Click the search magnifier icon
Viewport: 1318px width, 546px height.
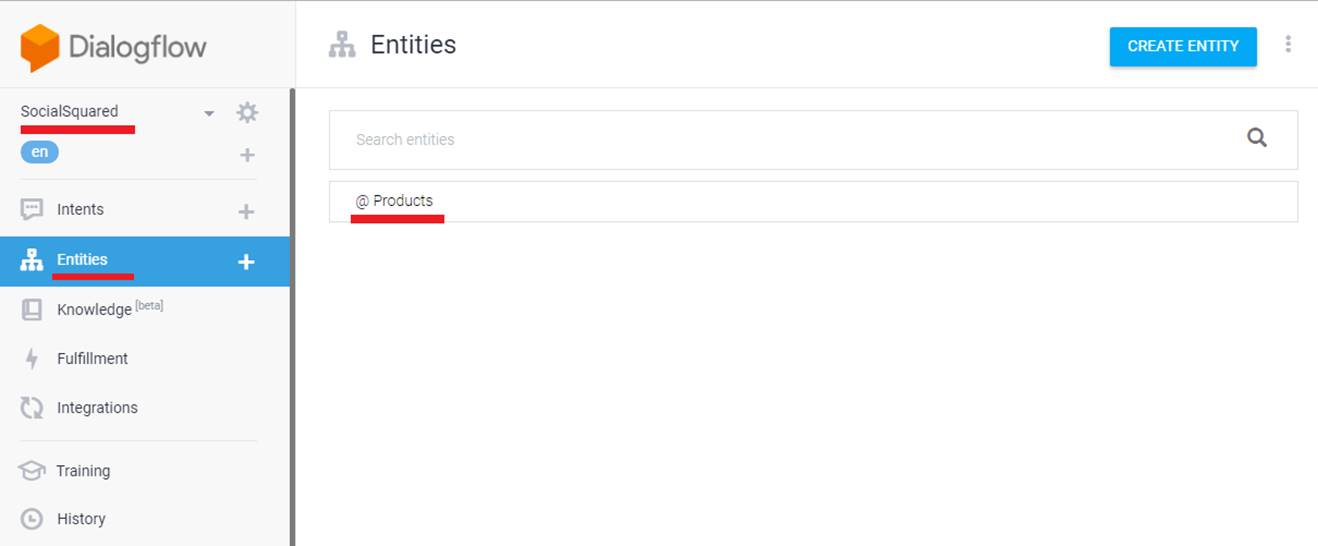coord(1257,139)
